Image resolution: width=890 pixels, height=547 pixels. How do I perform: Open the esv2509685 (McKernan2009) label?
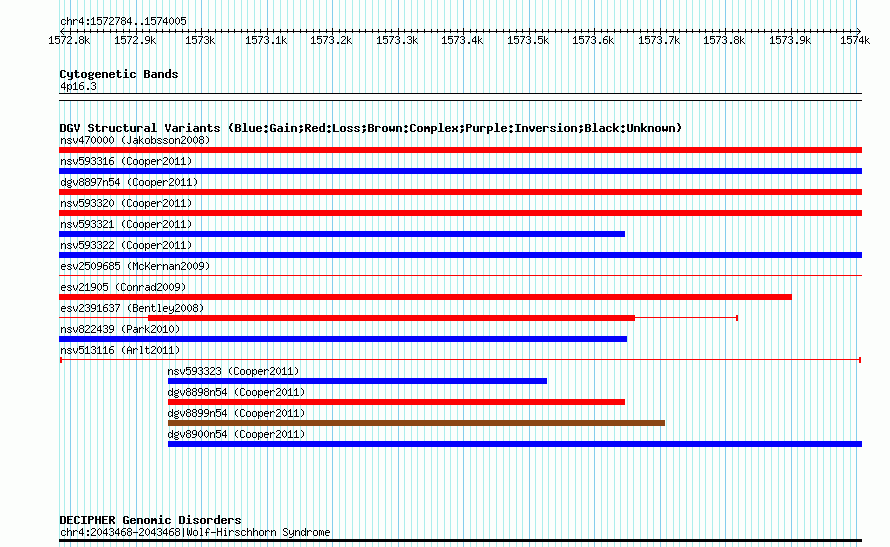click(x=135, y=266)
